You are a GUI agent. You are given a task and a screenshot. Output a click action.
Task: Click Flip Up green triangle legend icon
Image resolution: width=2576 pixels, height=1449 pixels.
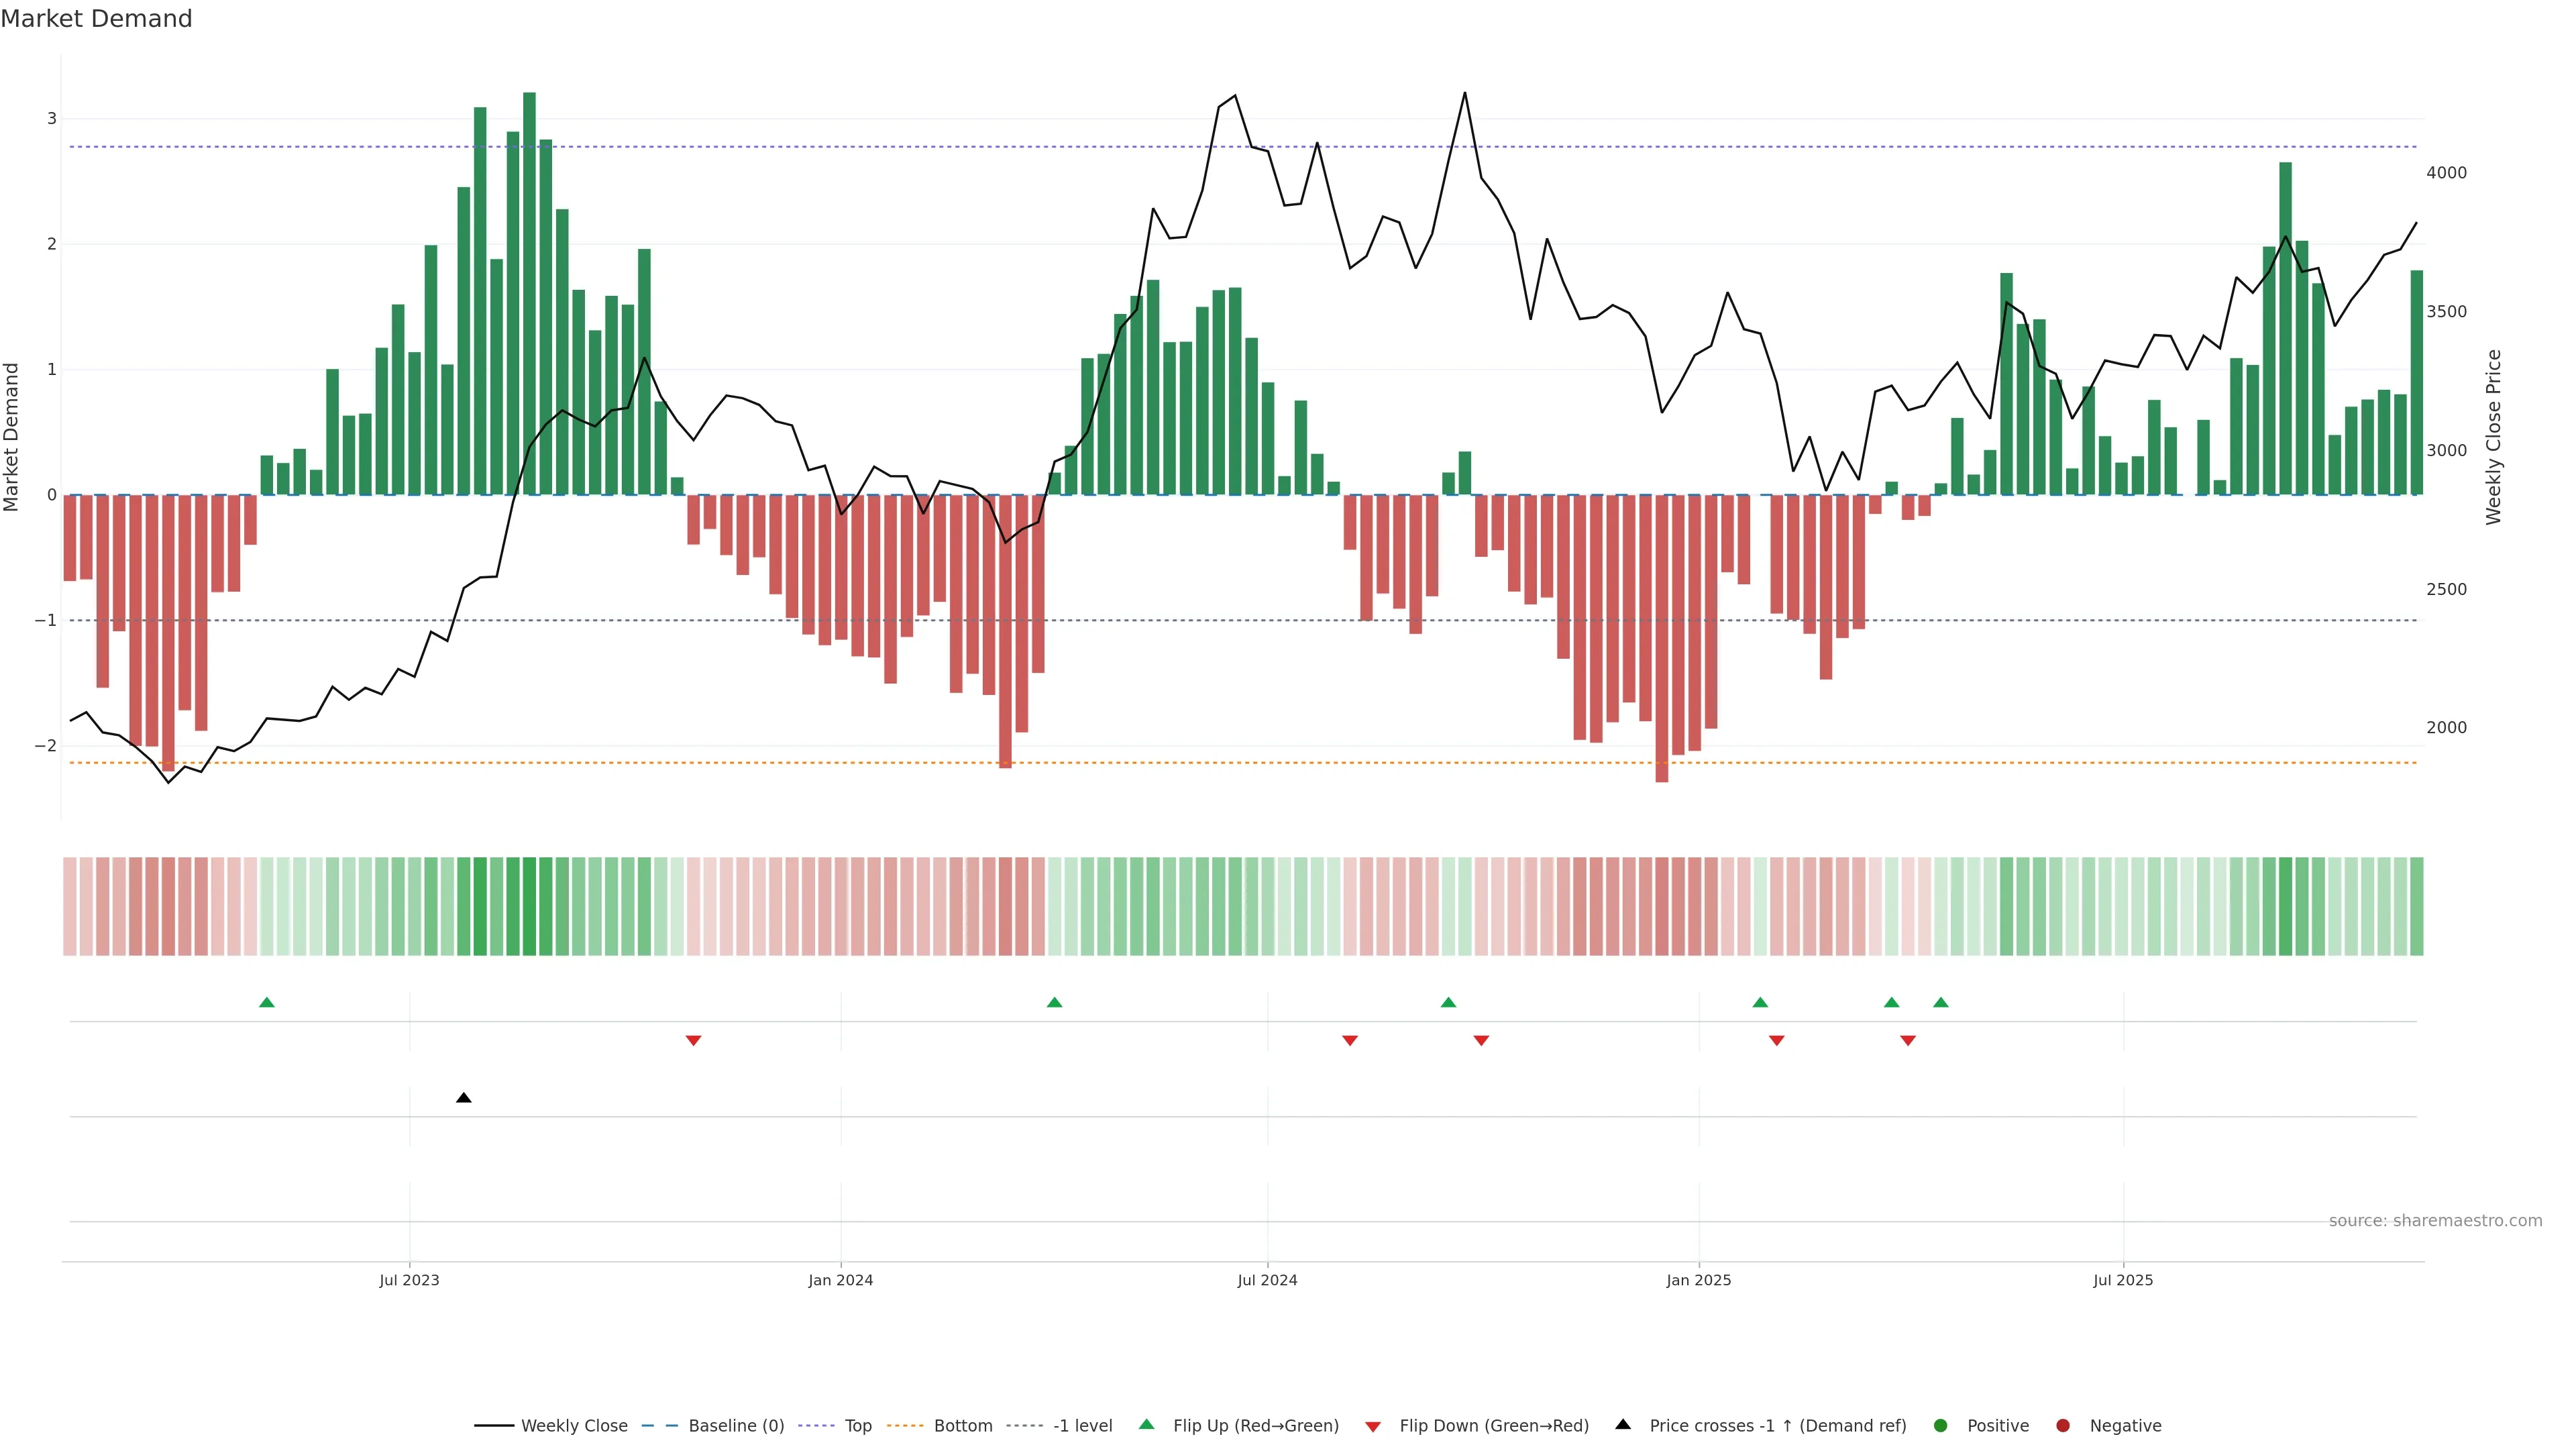coord(1147,1425)
